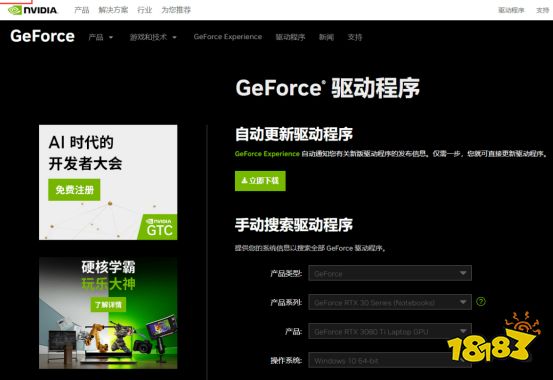Open 新闻 in the GeForce navbar
The height and width of the screenshot is (380, 553).
[x=326, y=37]
